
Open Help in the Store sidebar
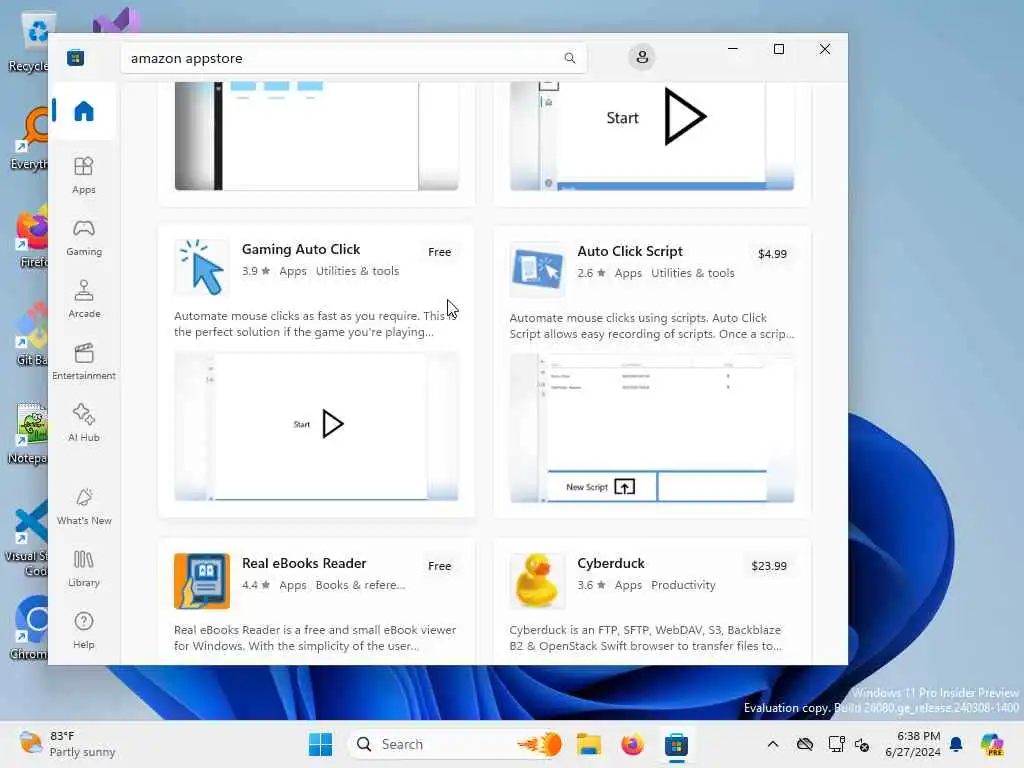coord(84,630)
